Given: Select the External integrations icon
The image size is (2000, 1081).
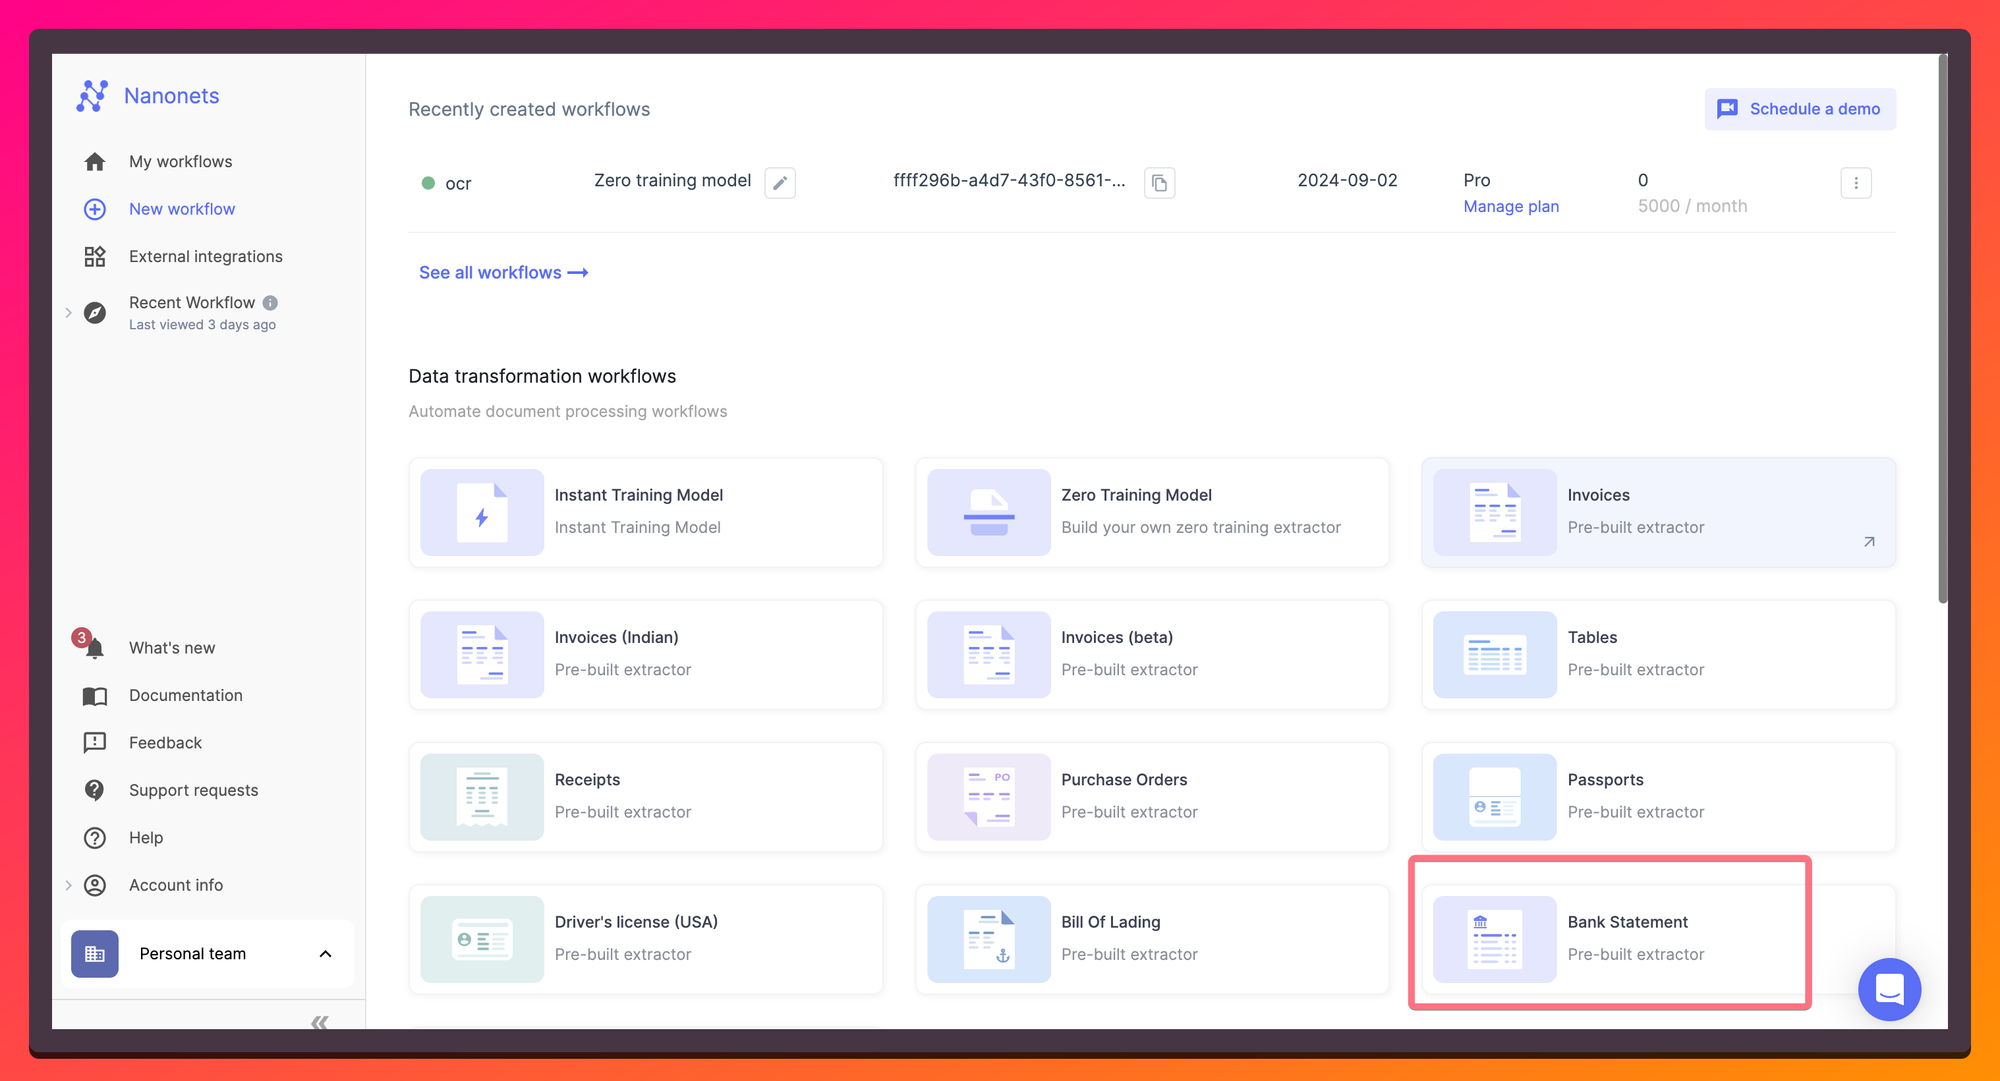Looking at the screenshot, I should pyautogui.click(x=95, y=256).
